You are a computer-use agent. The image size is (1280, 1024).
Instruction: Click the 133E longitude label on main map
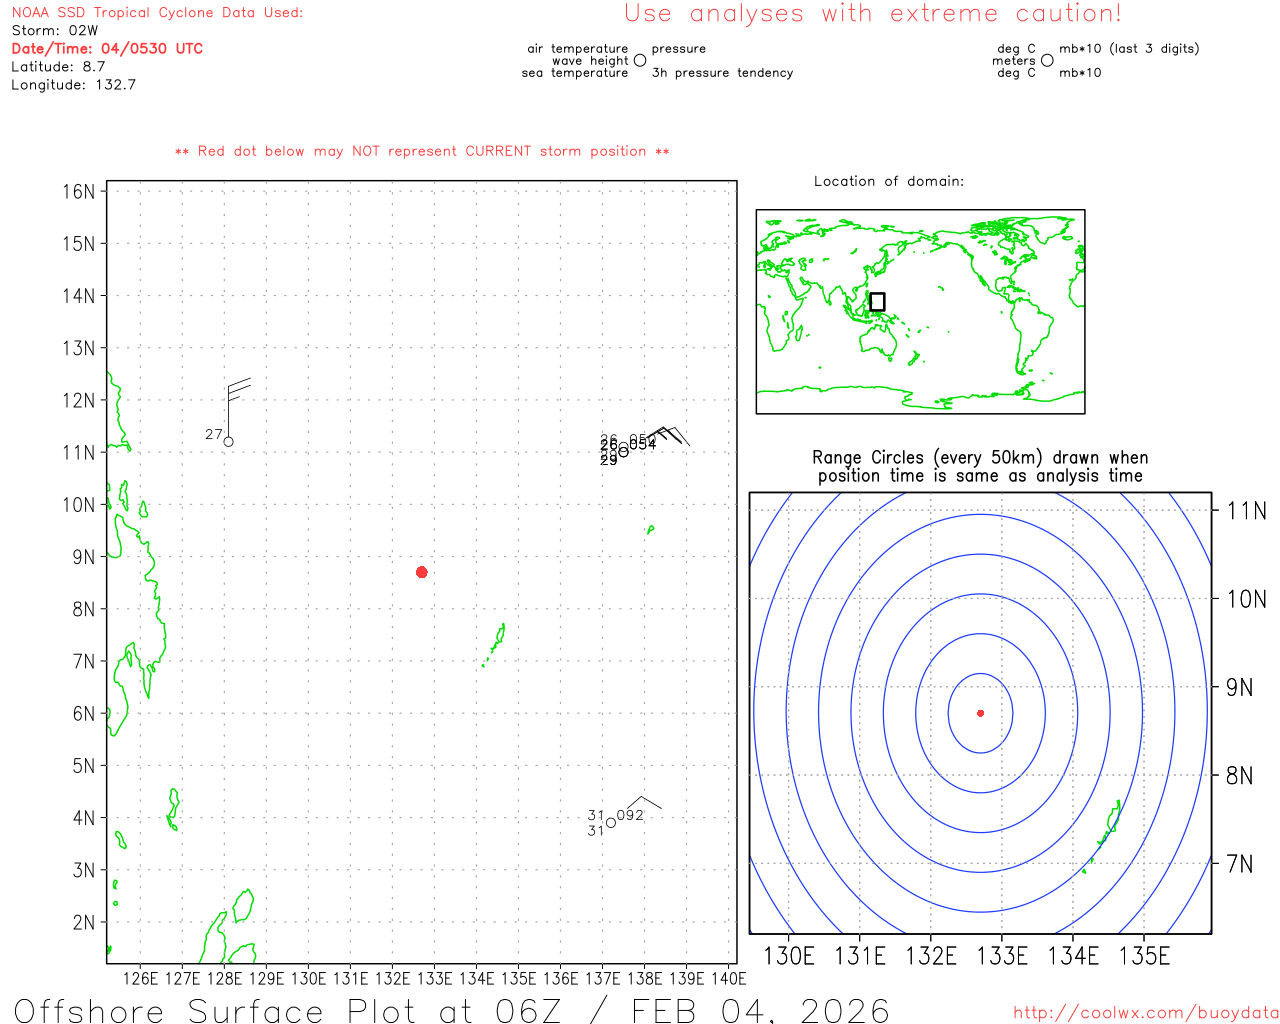click(434, 978)
